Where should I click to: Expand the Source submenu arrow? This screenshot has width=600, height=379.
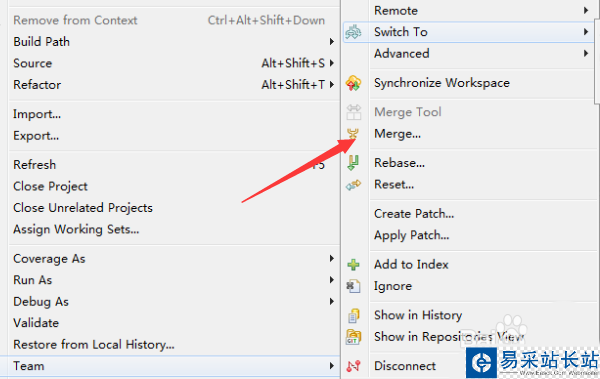pyautogui.click(x=332, y=63)
